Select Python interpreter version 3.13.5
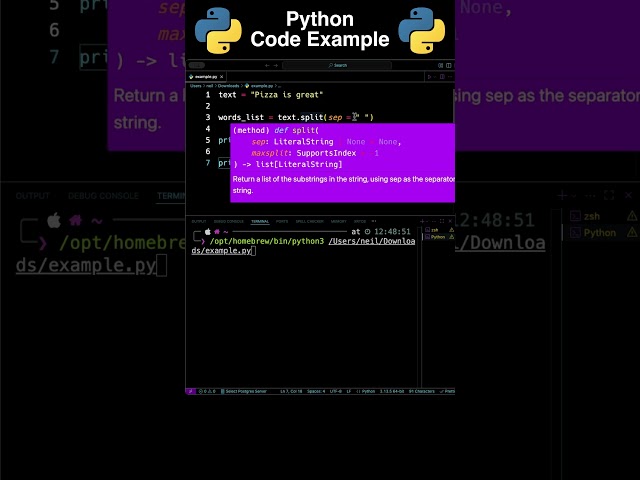This screenshot has height=480, width=640. click(x=392, y=391)
